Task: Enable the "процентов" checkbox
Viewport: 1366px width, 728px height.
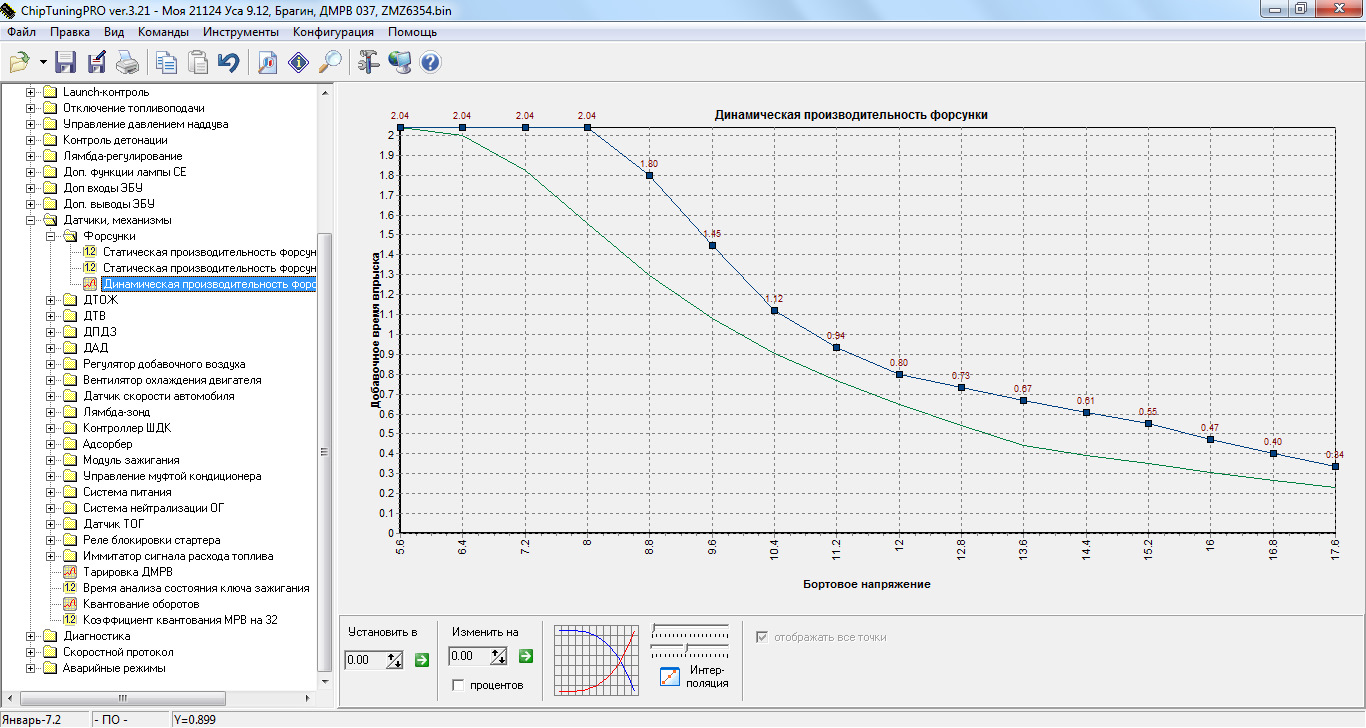Action: [458, 685]
